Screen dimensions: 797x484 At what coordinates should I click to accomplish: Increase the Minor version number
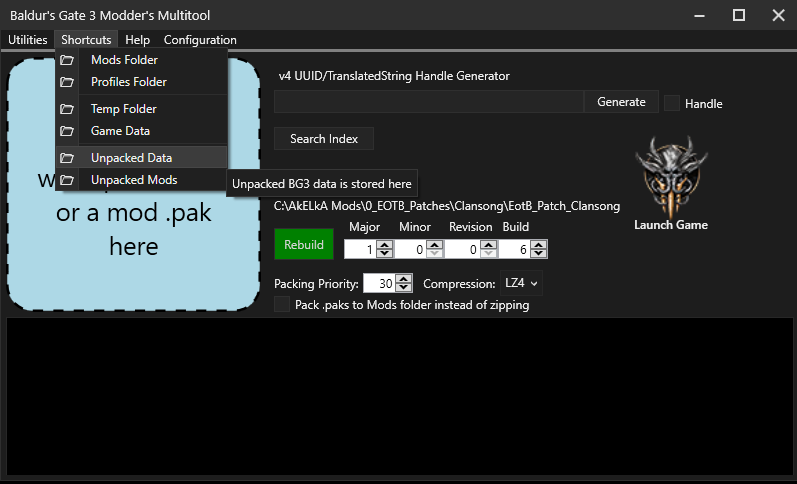pos(435,245)
